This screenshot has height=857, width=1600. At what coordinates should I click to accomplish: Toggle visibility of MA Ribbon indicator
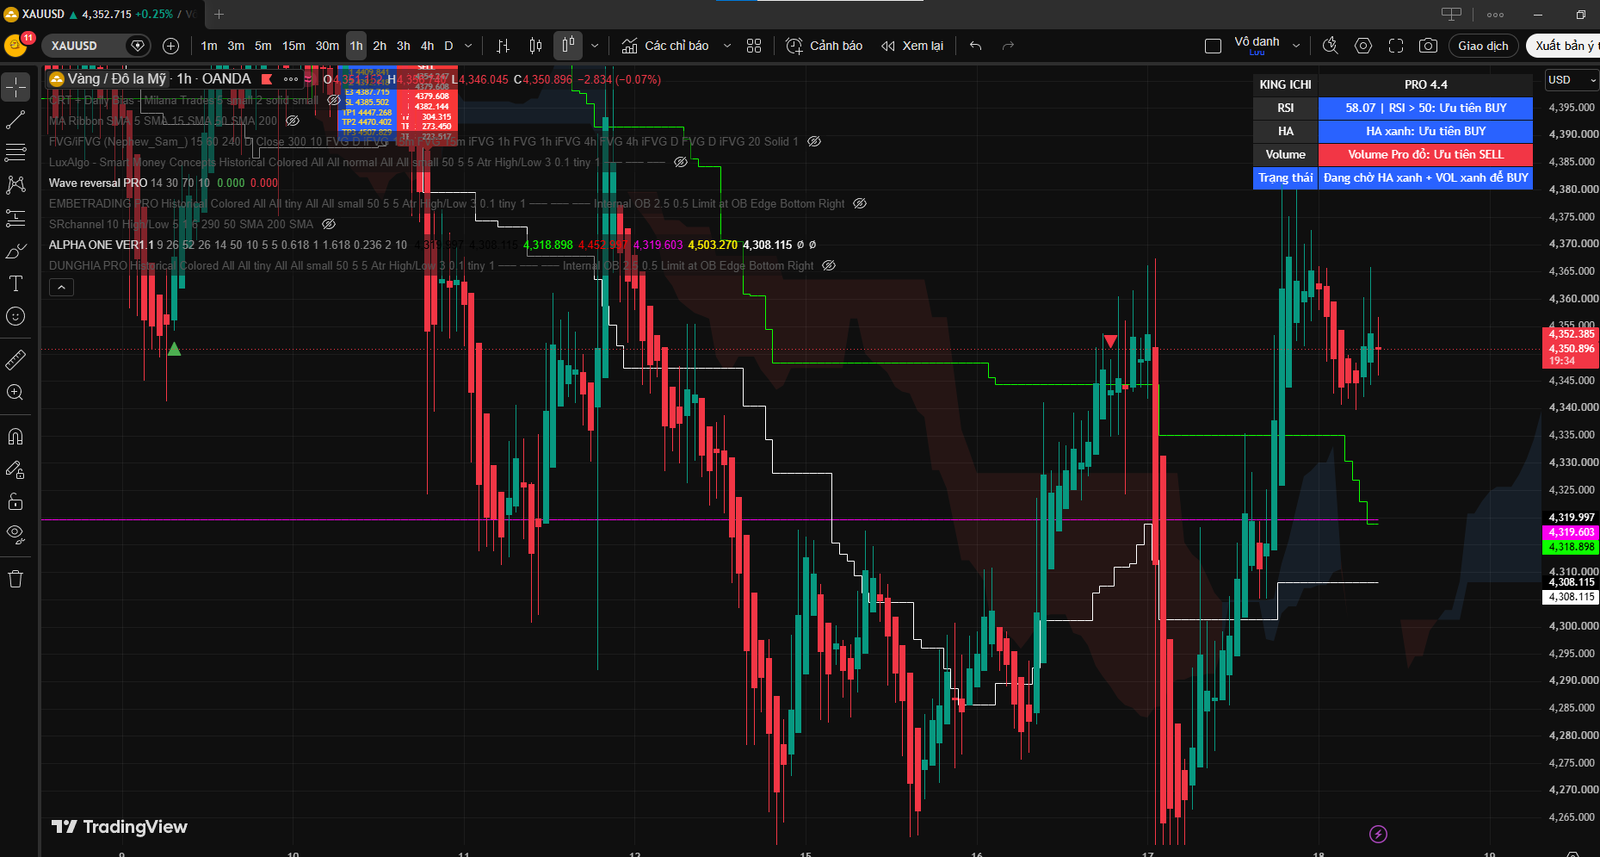[293, 121]
